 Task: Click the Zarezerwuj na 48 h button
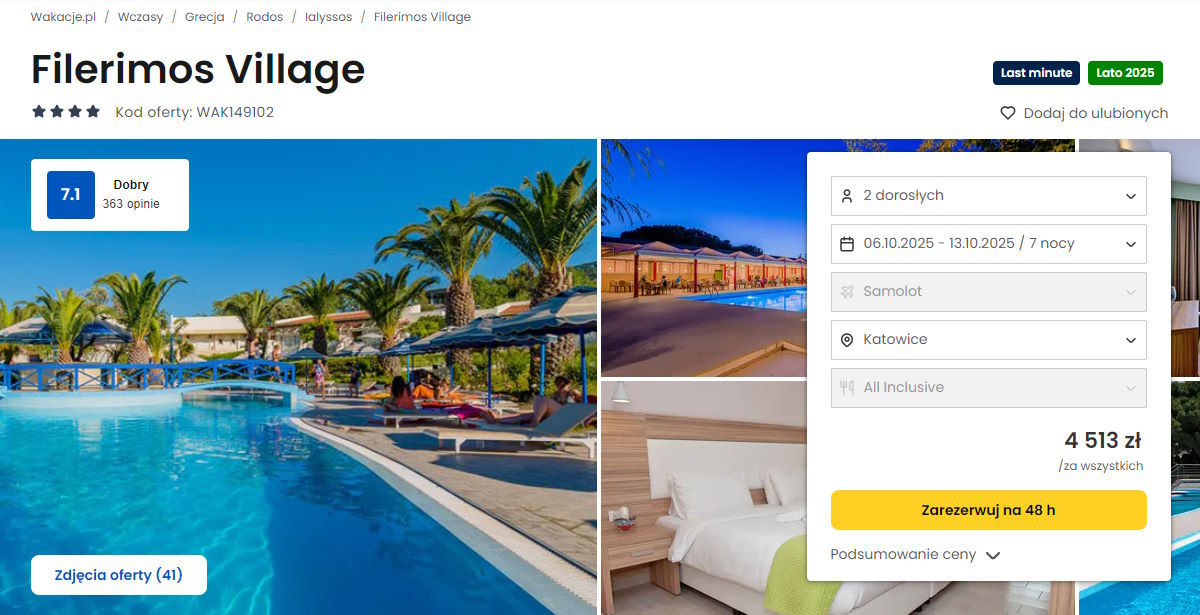coord(989,510)
